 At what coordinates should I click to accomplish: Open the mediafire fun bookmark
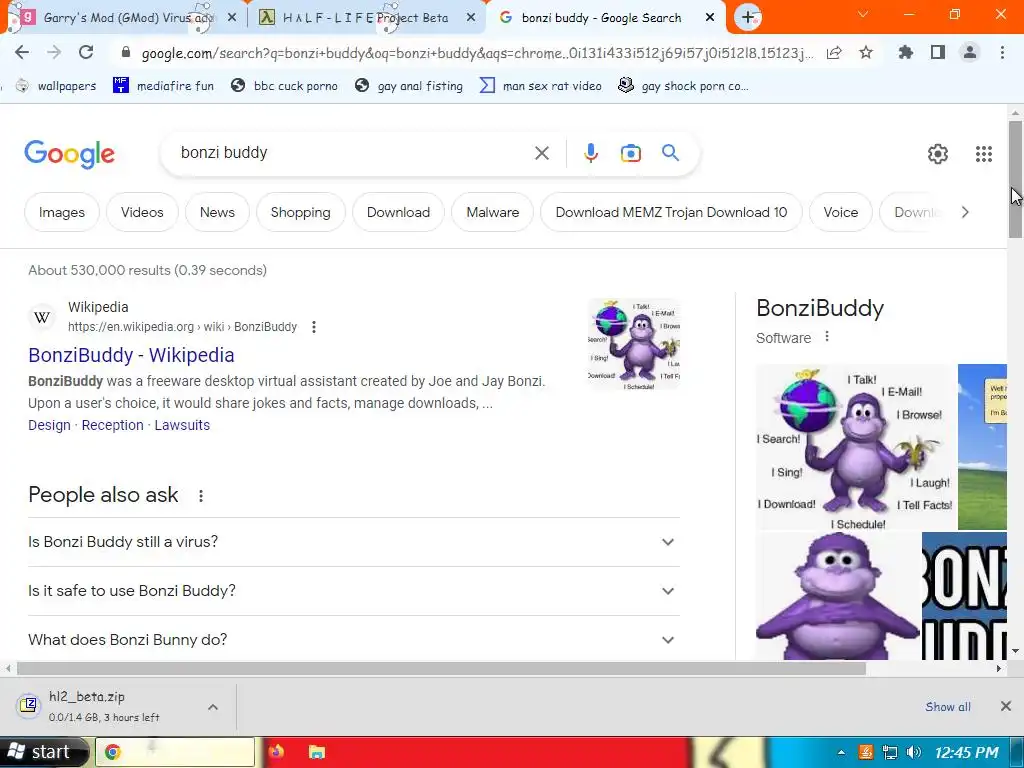tap(164, 86)
